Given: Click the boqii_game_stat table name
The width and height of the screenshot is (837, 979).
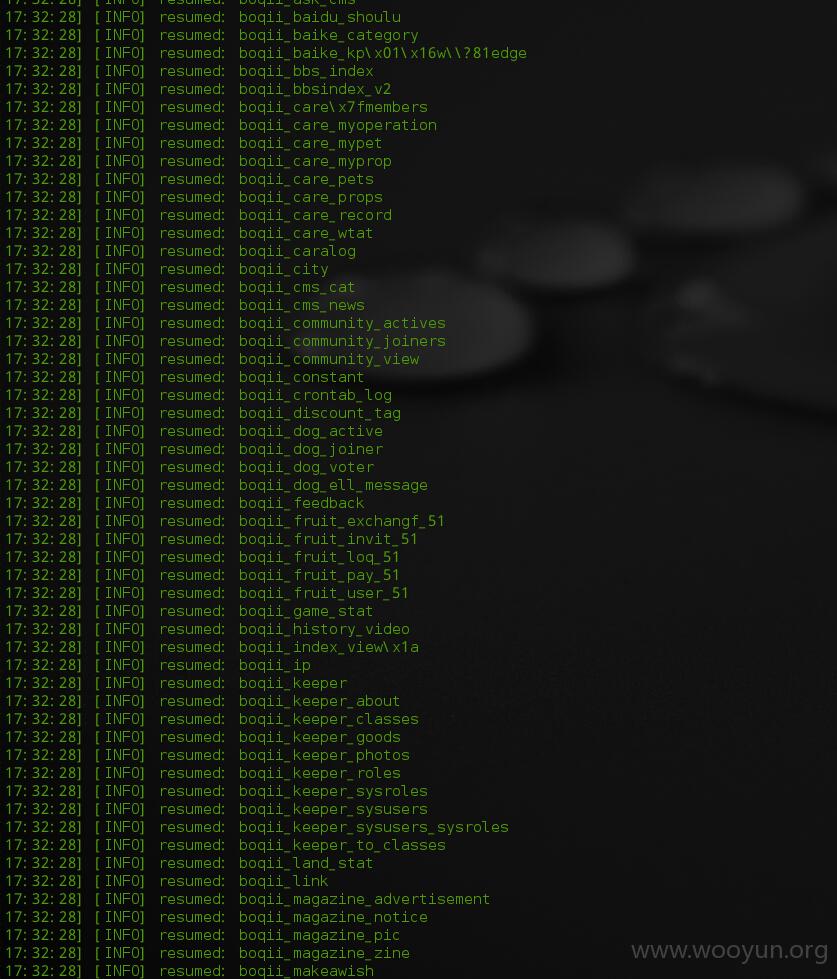Looking at the screenshot, I should 306,611.
